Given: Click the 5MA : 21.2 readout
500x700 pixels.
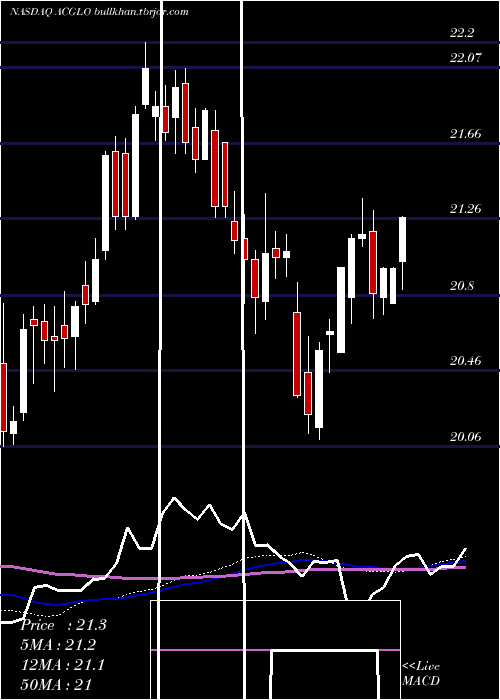Looking at the screenshot, I should [58, 645].
